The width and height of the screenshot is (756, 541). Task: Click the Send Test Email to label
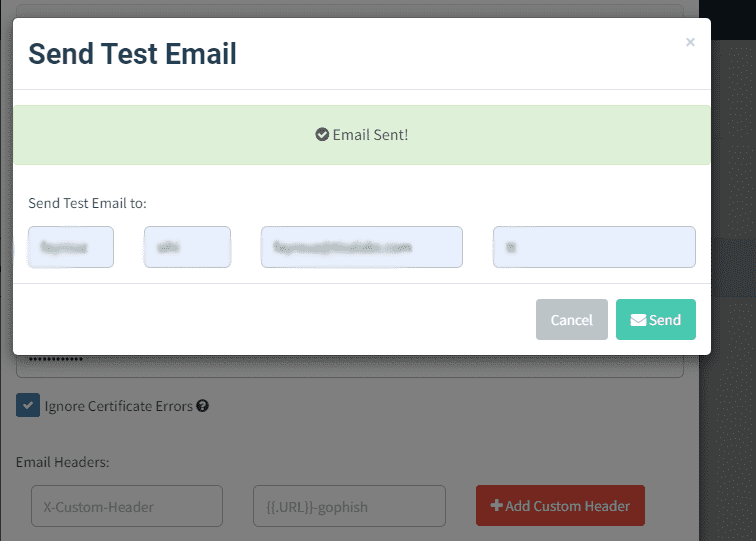pyautogui.click(x=87, y=203)
